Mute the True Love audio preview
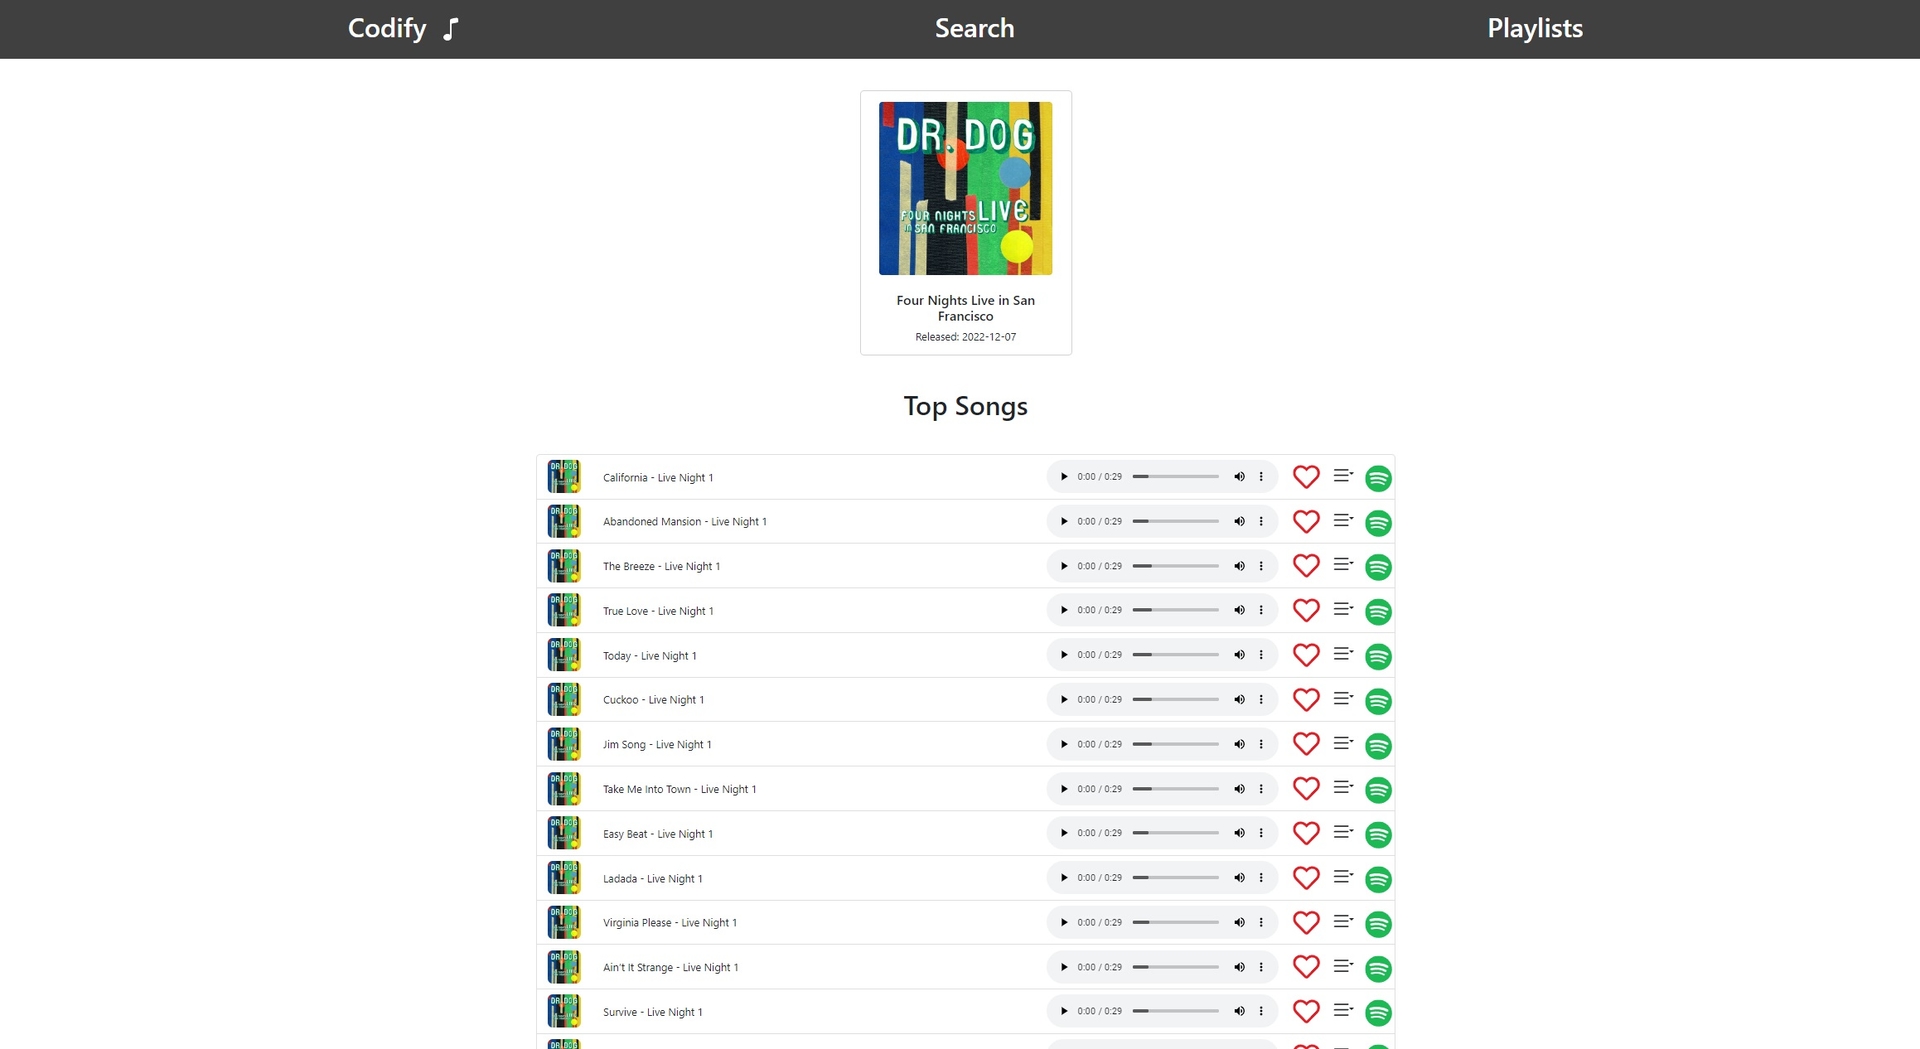The image size is (1920, 1049). 1239,610
